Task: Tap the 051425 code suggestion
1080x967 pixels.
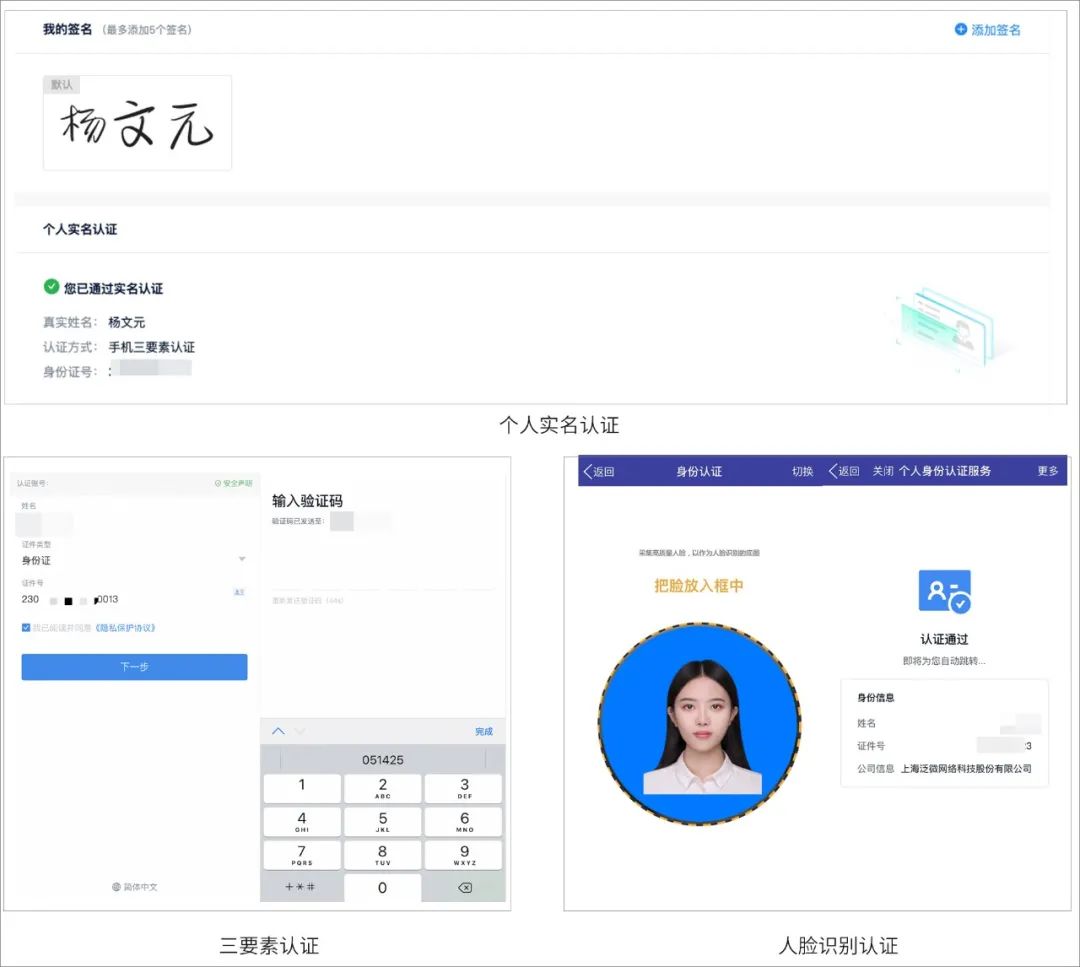Action: (383, 760)
